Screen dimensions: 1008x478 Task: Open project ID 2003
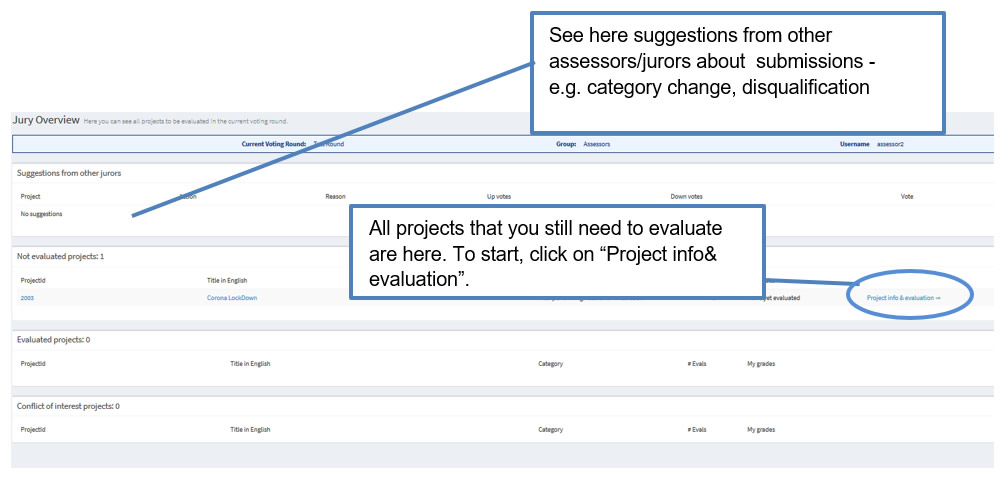27,298
